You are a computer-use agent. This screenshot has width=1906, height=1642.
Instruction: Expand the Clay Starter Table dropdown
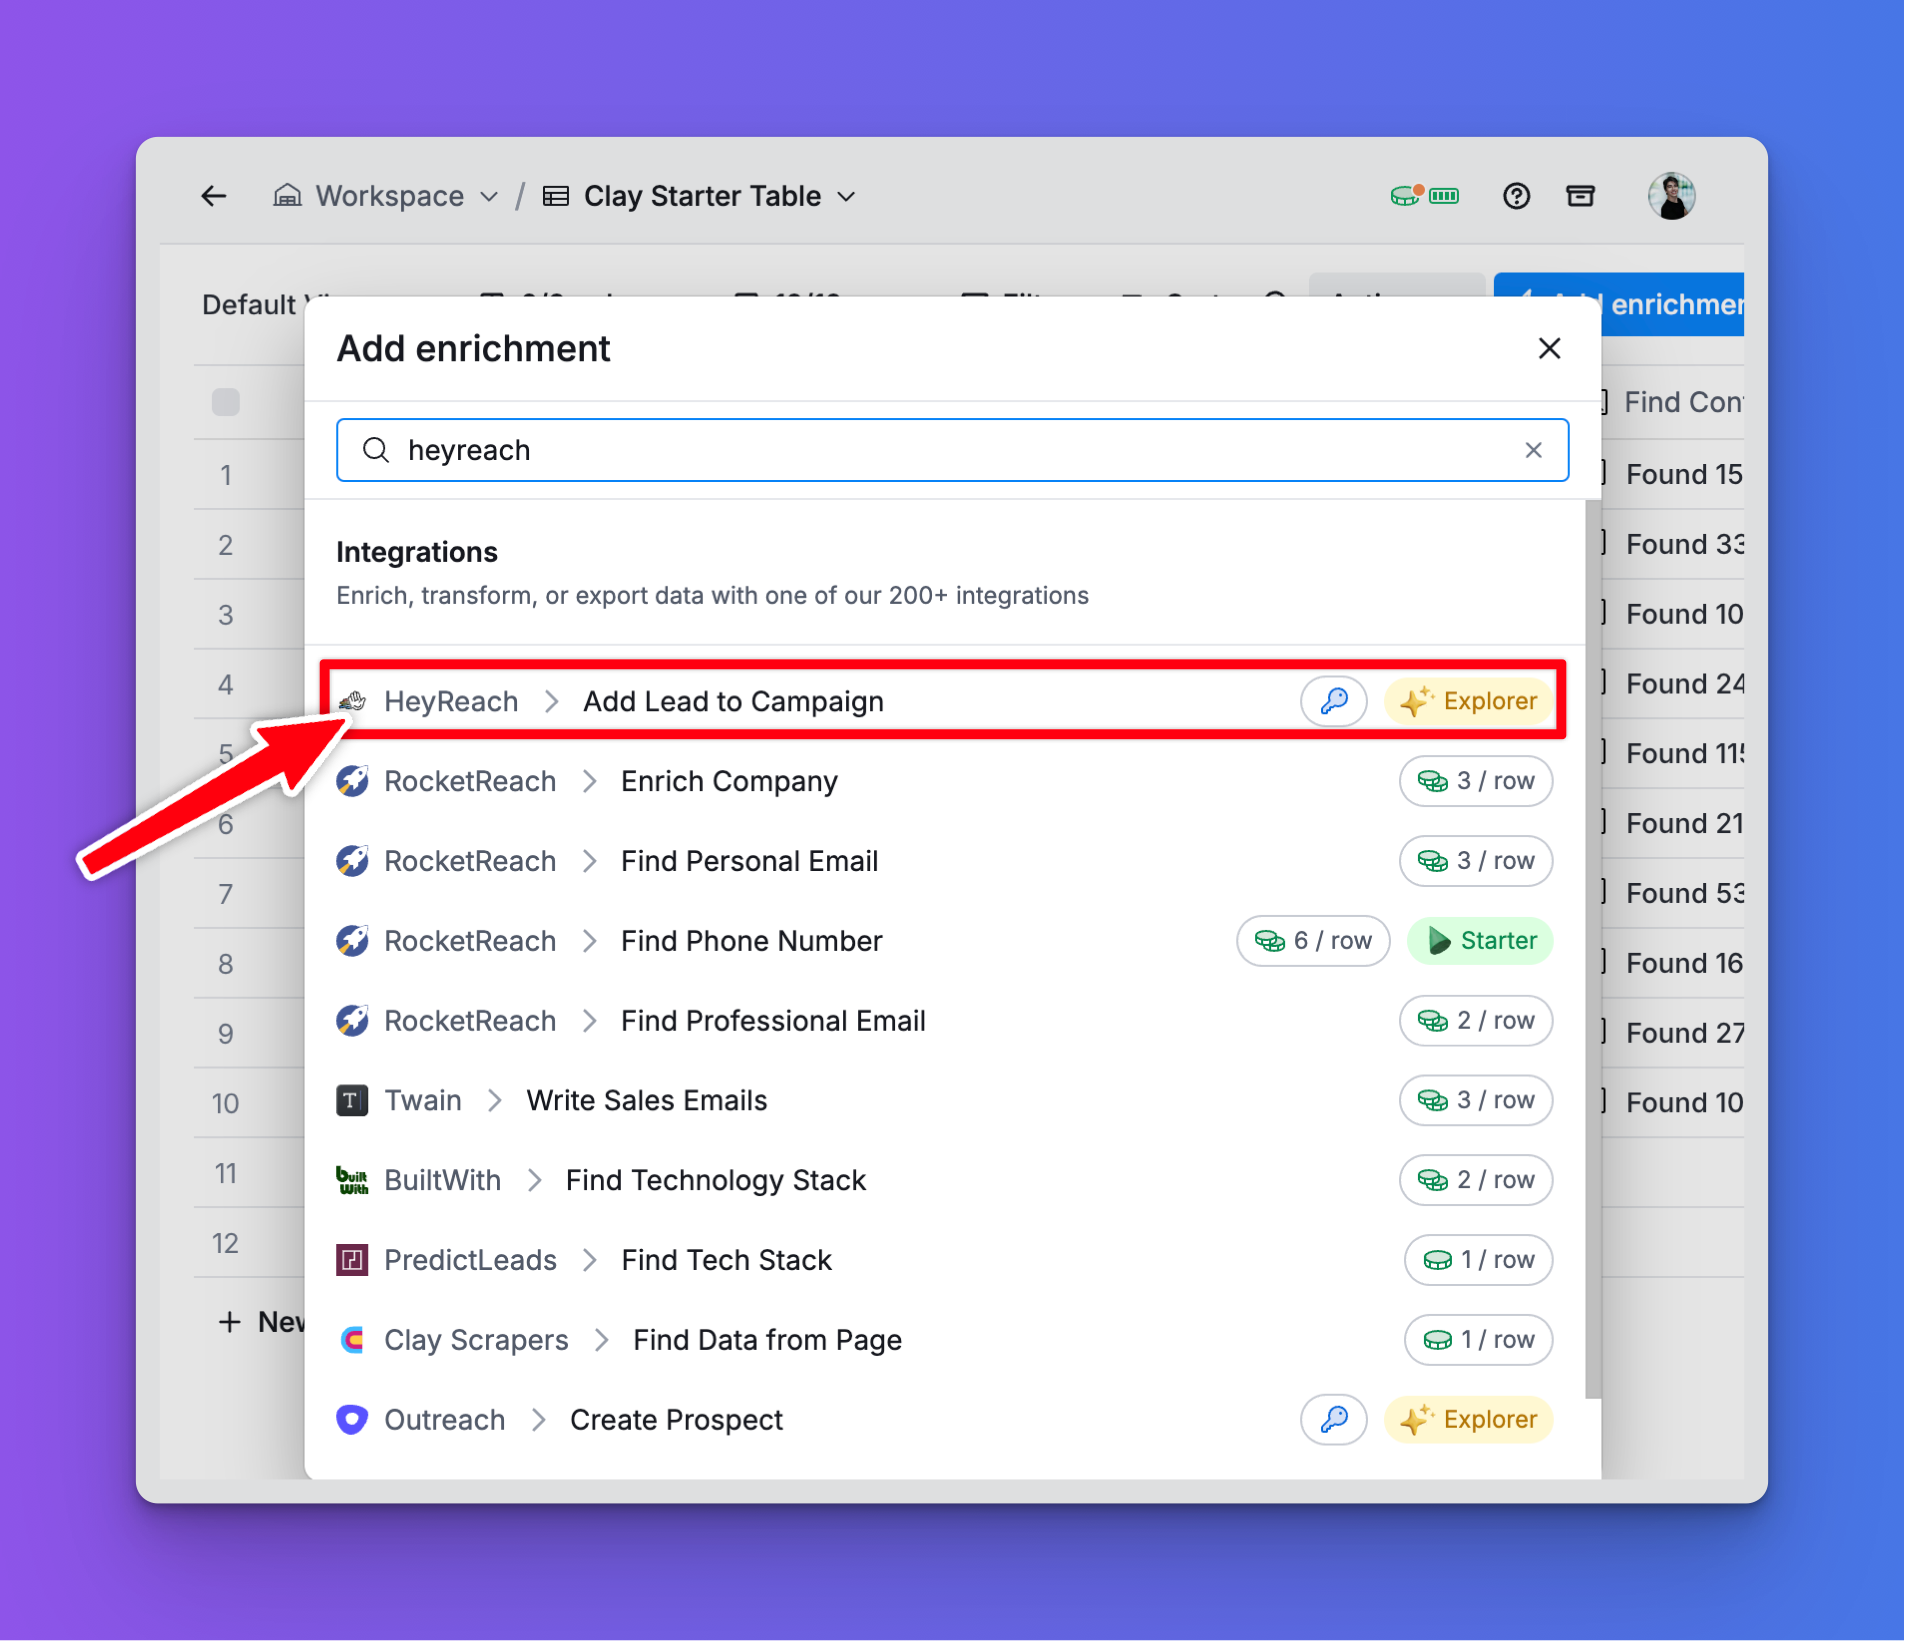pyautogui.click(x=847, y=197)
